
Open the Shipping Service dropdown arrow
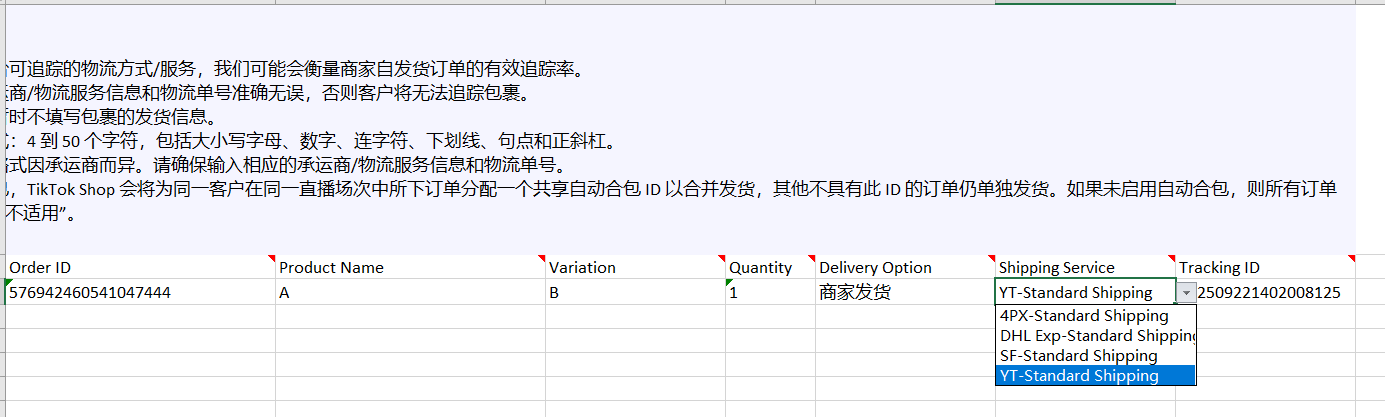point(1186,293)
